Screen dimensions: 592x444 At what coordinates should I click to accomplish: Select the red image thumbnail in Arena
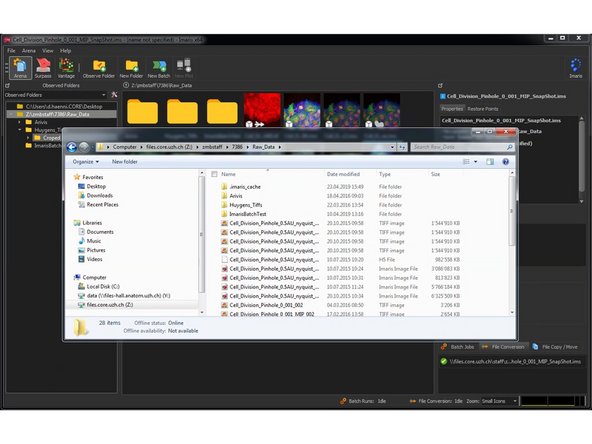point(262,110)
